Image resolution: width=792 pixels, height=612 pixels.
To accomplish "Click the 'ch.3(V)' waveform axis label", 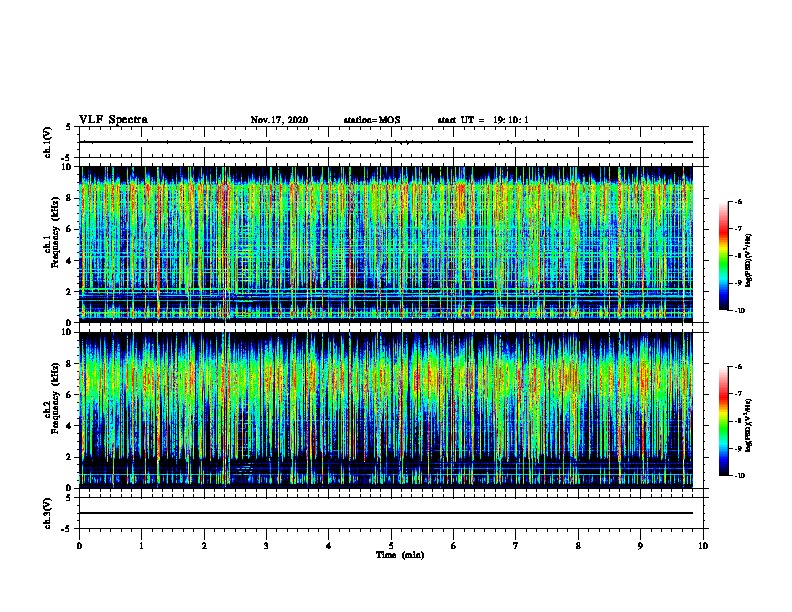I will point(48,513).
